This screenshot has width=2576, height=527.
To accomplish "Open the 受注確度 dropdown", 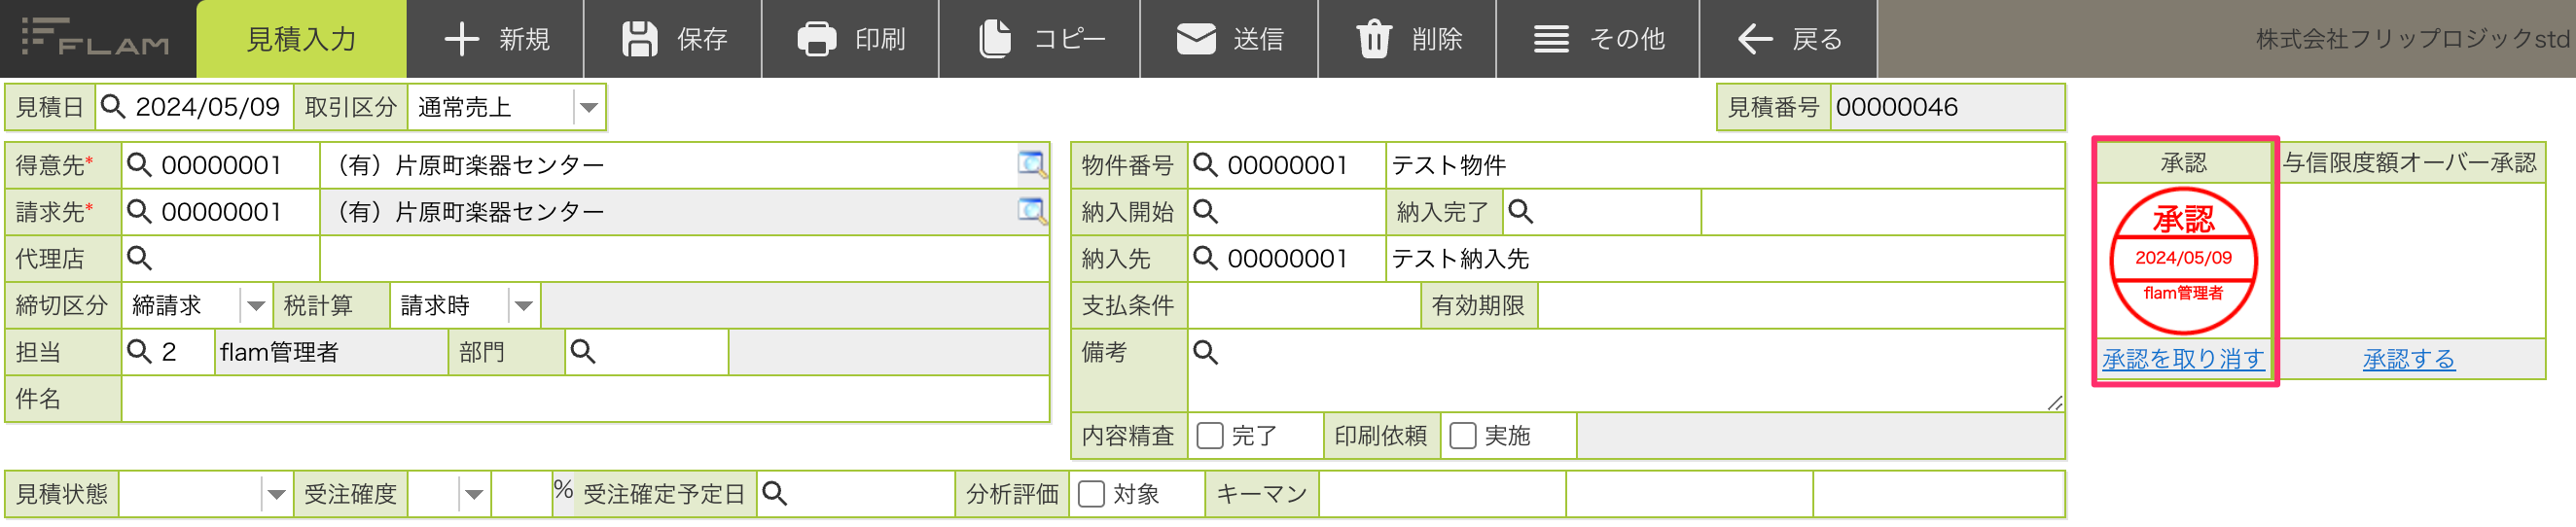I will 473,494.
